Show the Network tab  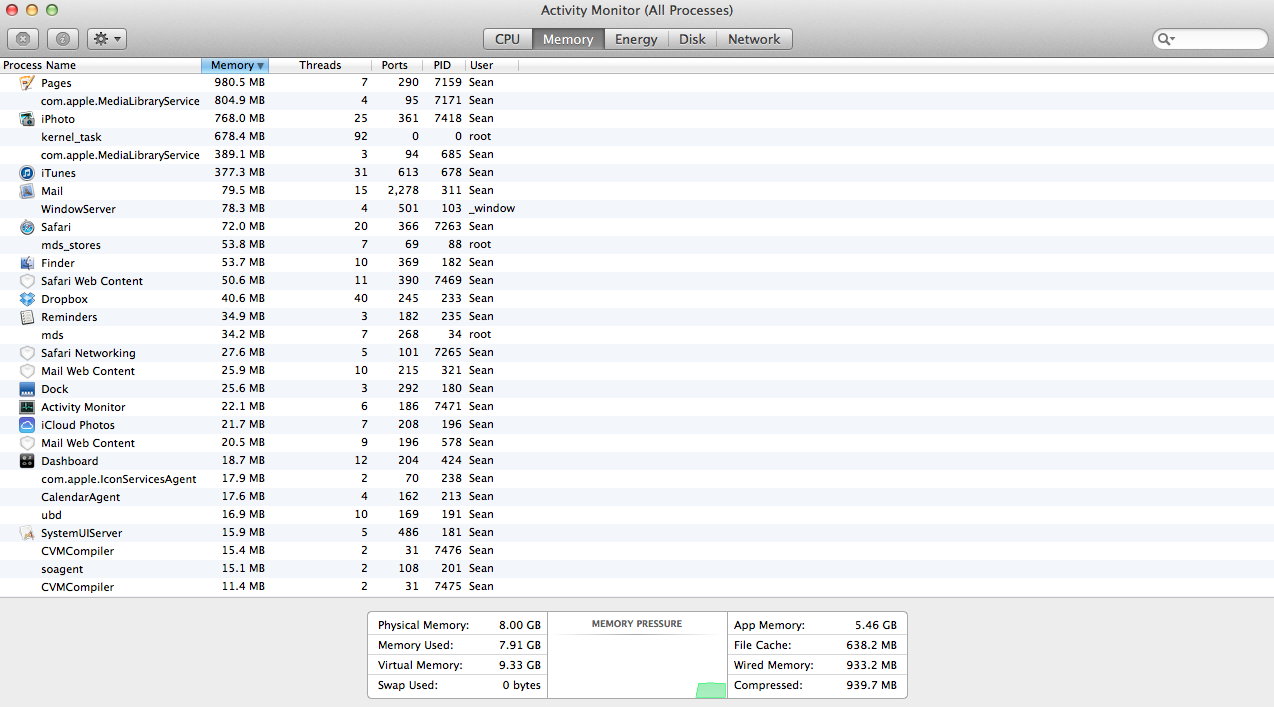pos(754,39)
